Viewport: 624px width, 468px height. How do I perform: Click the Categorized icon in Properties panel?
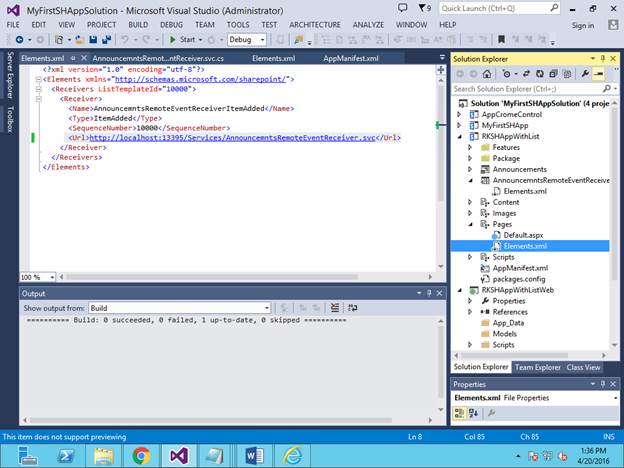coord(461,412)
